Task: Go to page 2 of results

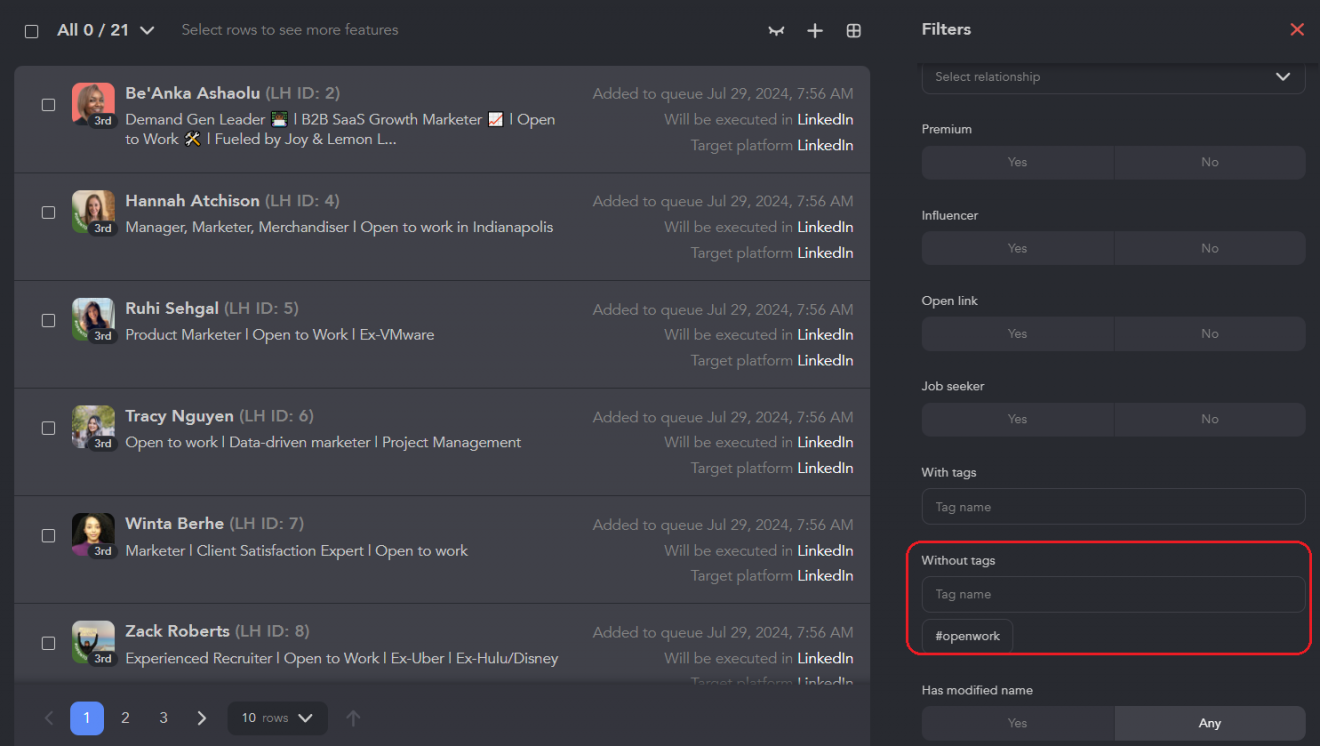Action: [x=125, y=718]
